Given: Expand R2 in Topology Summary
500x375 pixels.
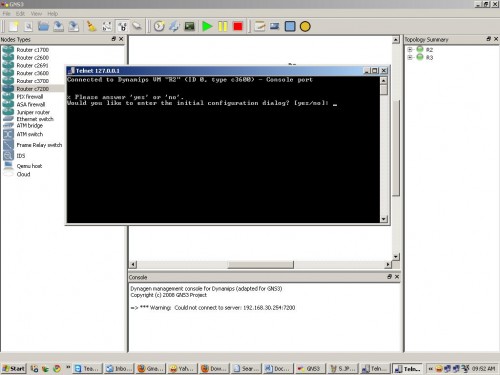Looking at the screenshot, I should coord(410,50).
